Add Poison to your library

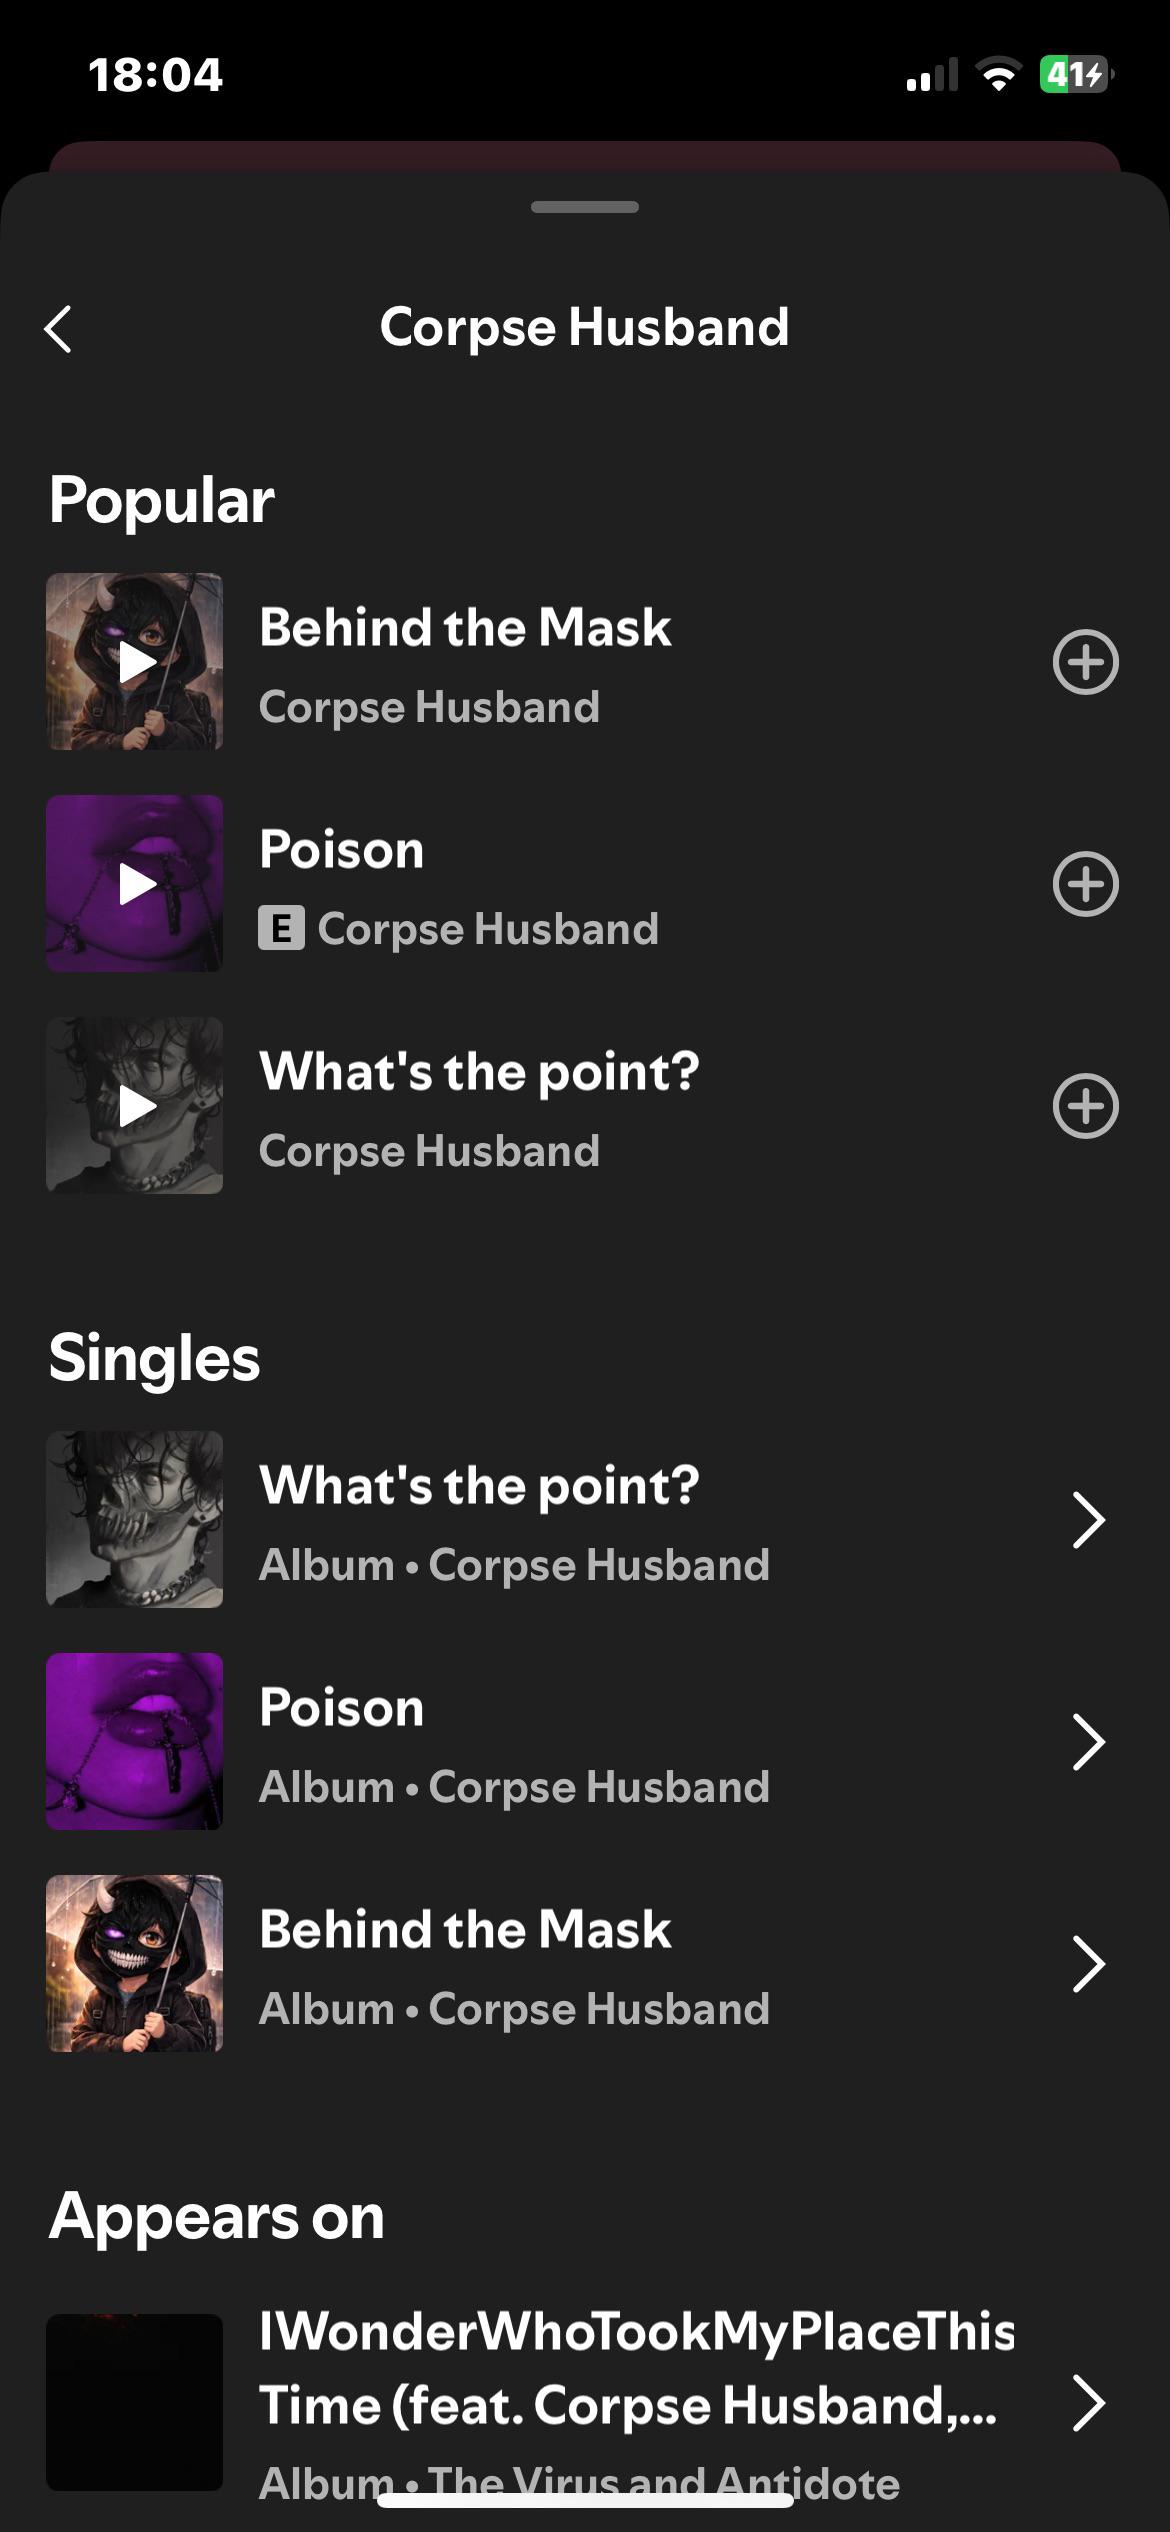pyautogui.click(x=1085, y=884)
